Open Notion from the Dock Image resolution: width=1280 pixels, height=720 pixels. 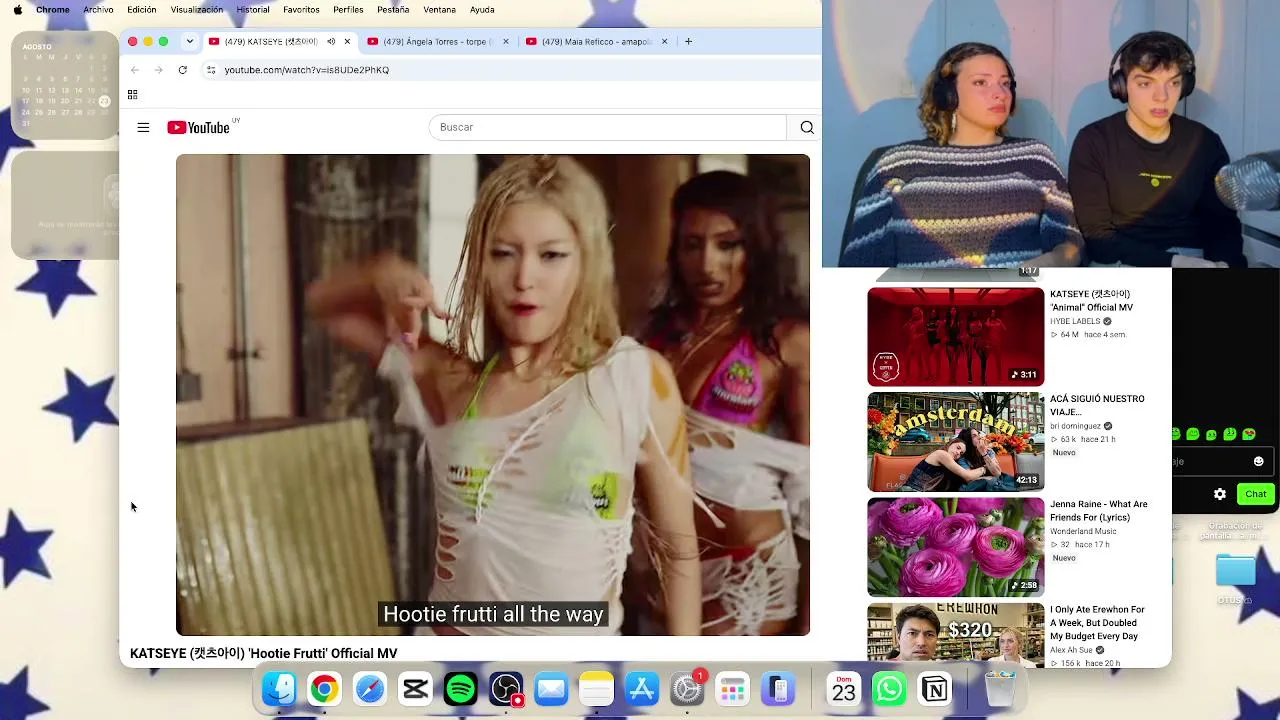pyautogui.click(x=935, y=689)
